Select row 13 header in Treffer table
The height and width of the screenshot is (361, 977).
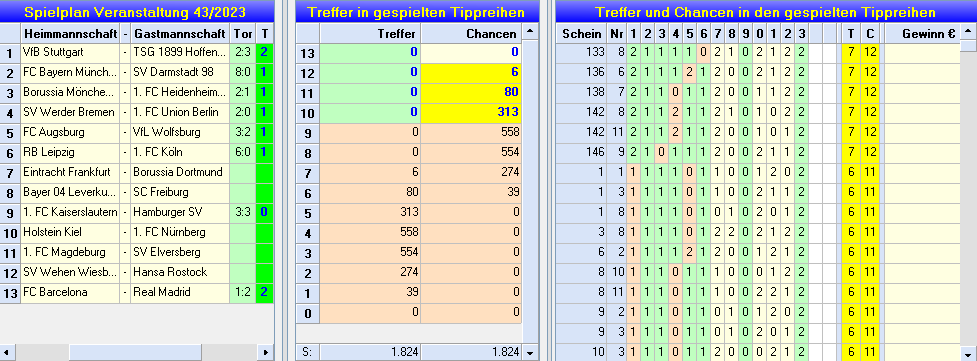308,53
